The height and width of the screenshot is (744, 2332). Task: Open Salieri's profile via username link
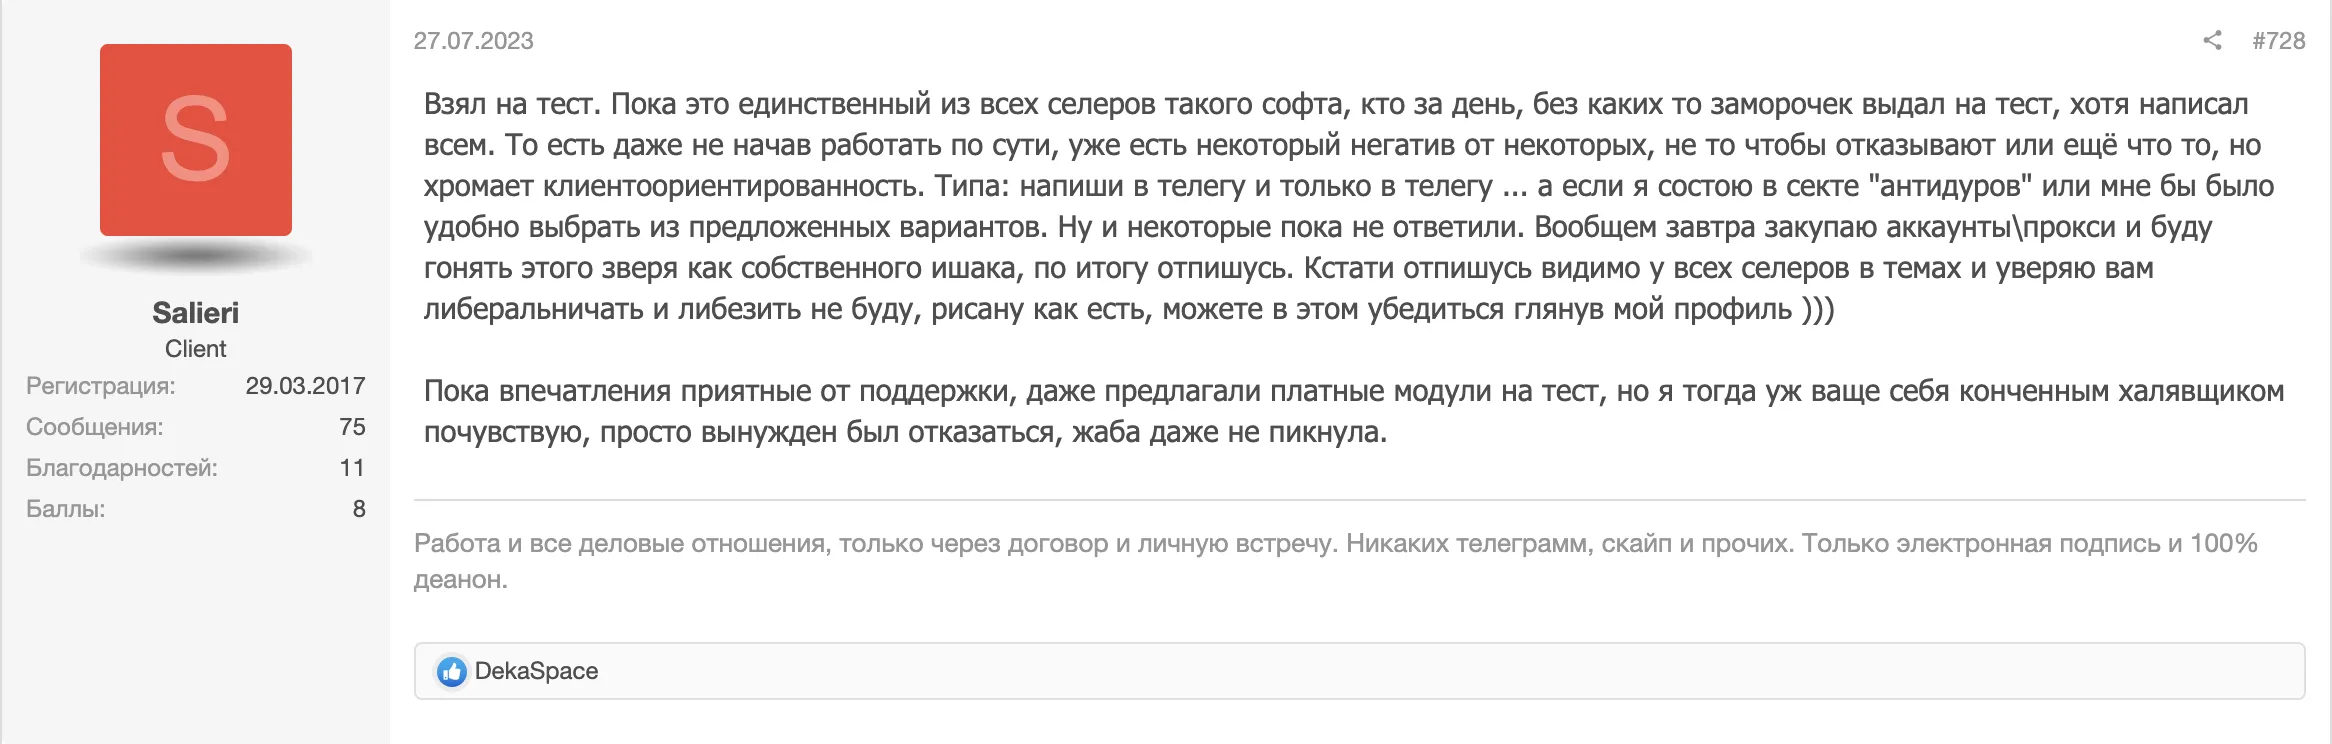pos(196,312)
